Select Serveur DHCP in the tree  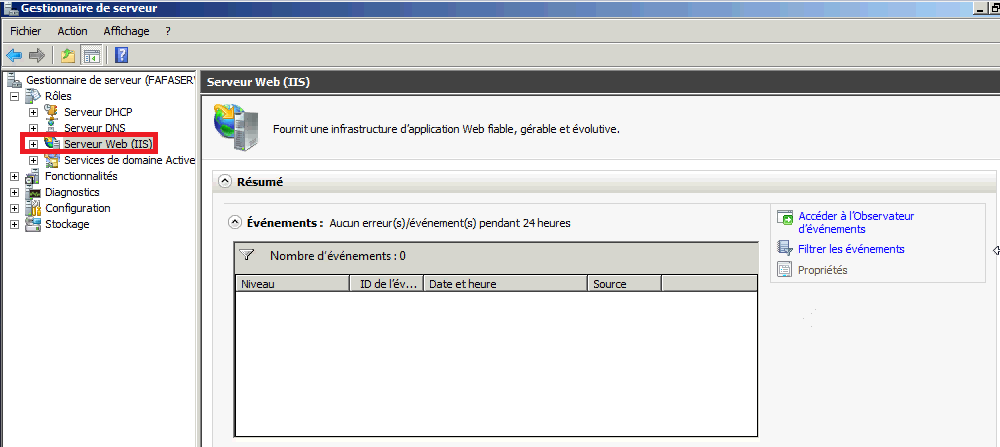point(98,112)
